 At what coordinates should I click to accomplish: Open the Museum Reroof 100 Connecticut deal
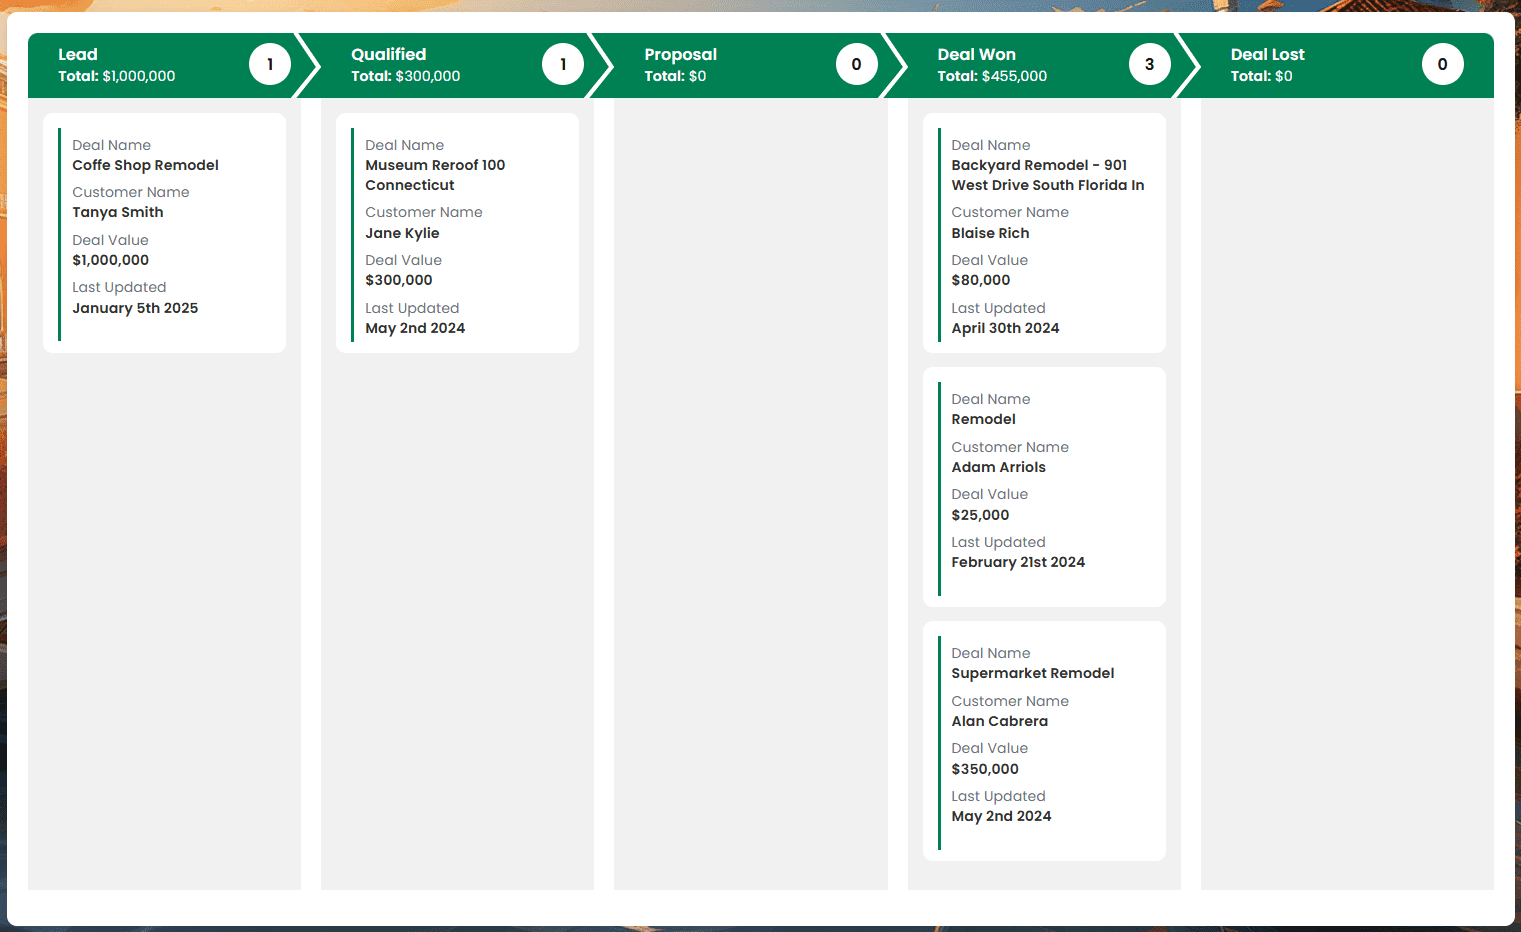pos(435,175)
